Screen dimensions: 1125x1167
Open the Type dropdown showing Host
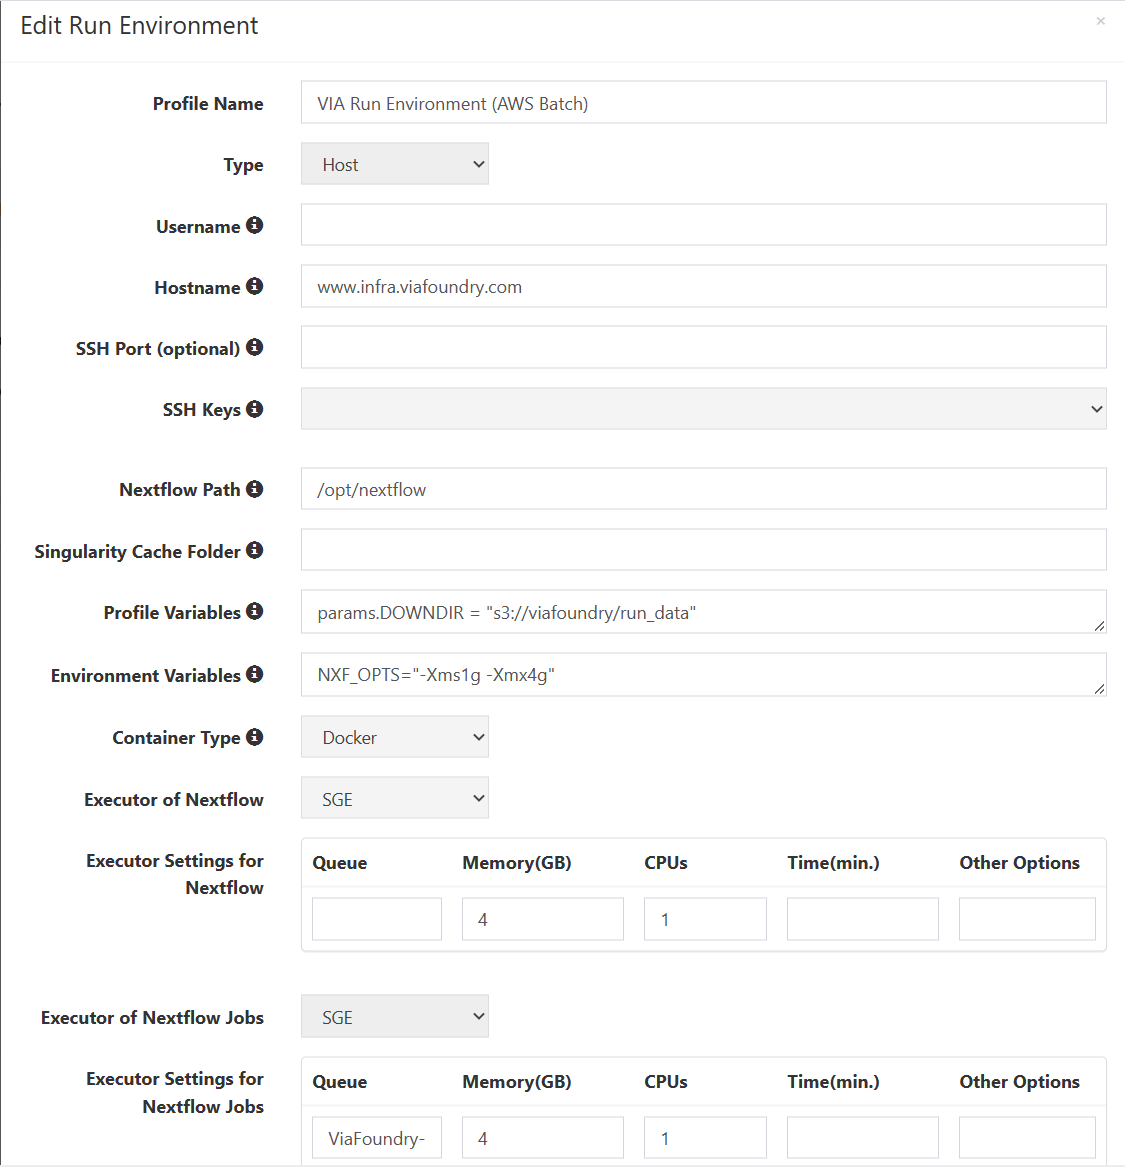tap(394, 164)
